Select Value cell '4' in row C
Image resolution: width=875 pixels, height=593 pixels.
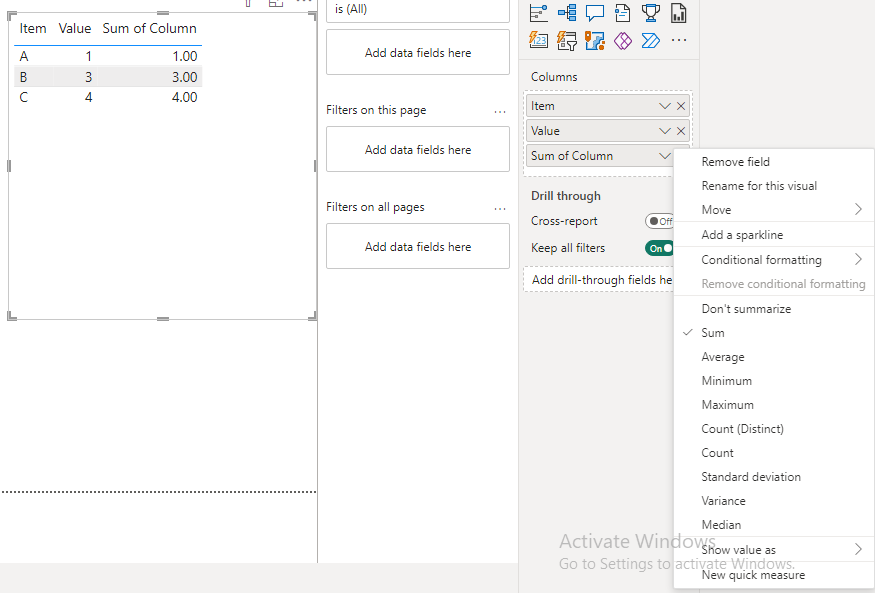coord(88,97)
